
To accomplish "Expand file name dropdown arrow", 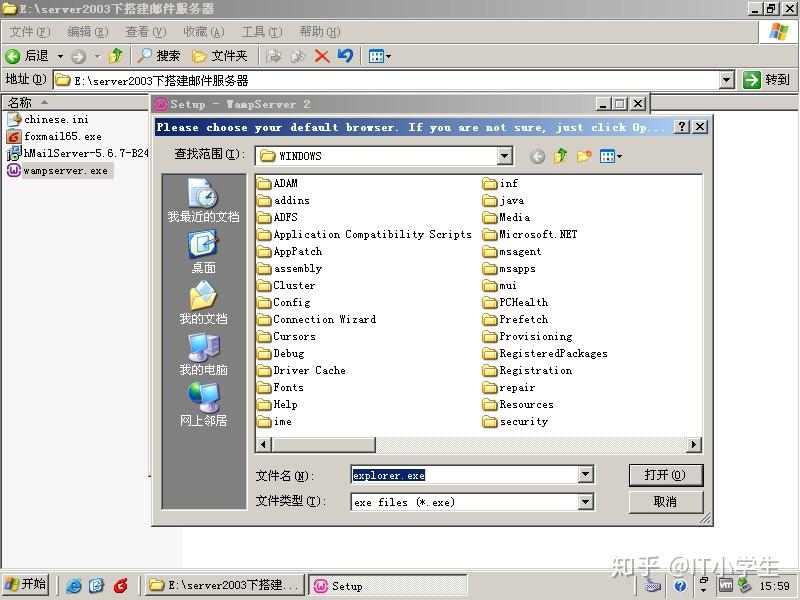I will [586, 475].
